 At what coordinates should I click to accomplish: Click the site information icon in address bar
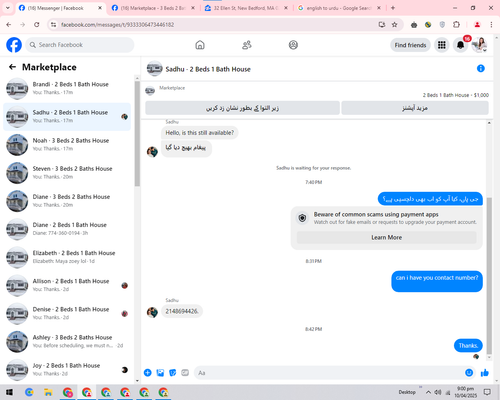click(54, 24)
